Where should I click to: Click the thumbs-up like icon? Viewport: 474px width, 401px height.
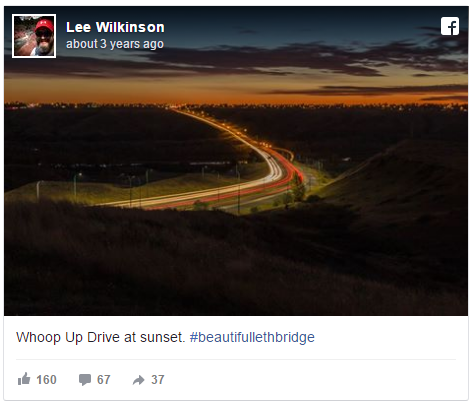click(24, 379)
